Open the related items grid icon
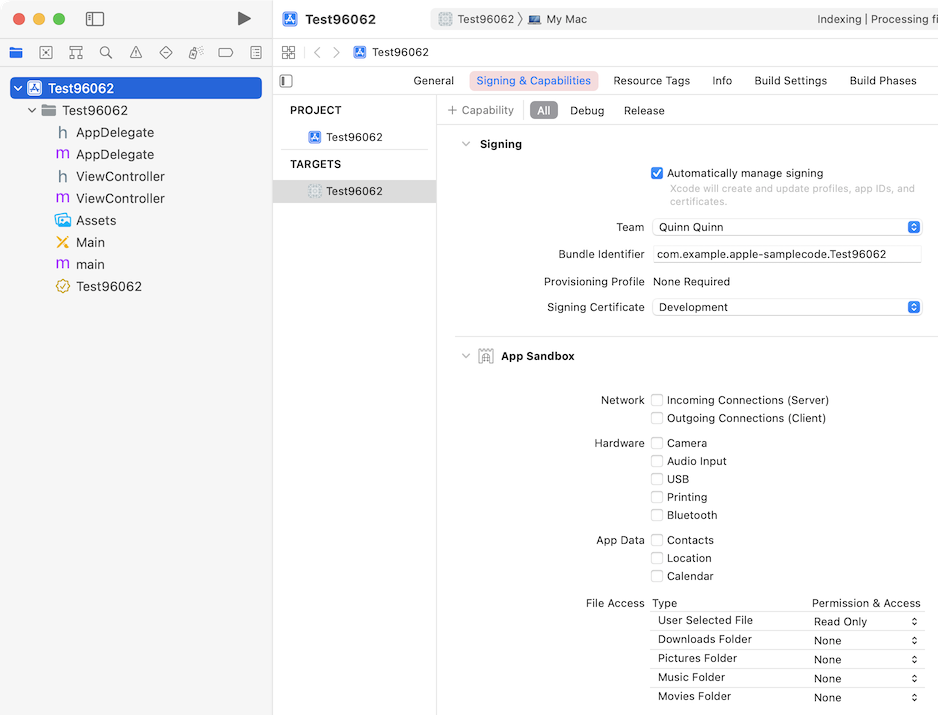The height and width of the screenshot is (715, 938). tap(288, 53)
